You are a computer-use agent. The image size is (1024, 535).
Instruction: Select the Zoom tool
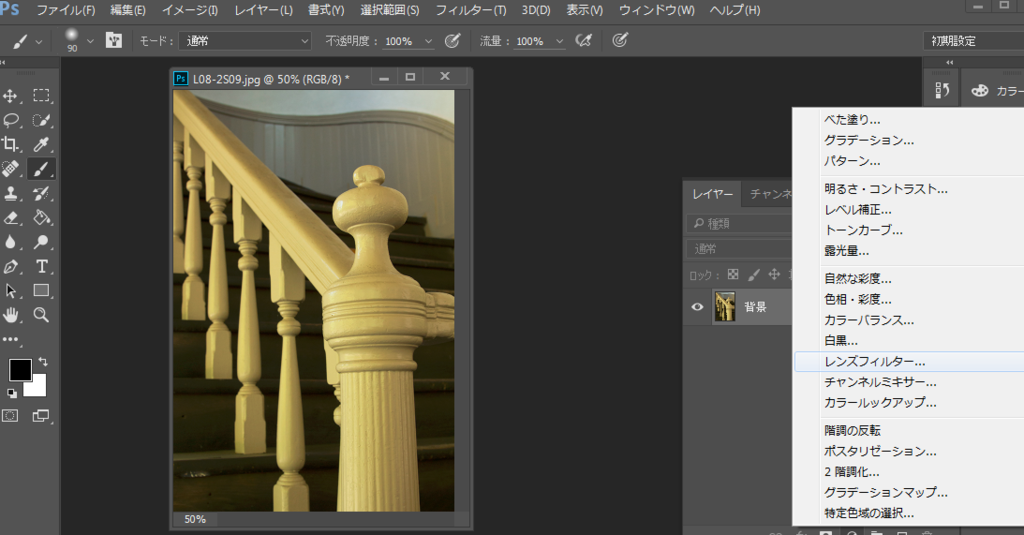click(x=41, y=316)
